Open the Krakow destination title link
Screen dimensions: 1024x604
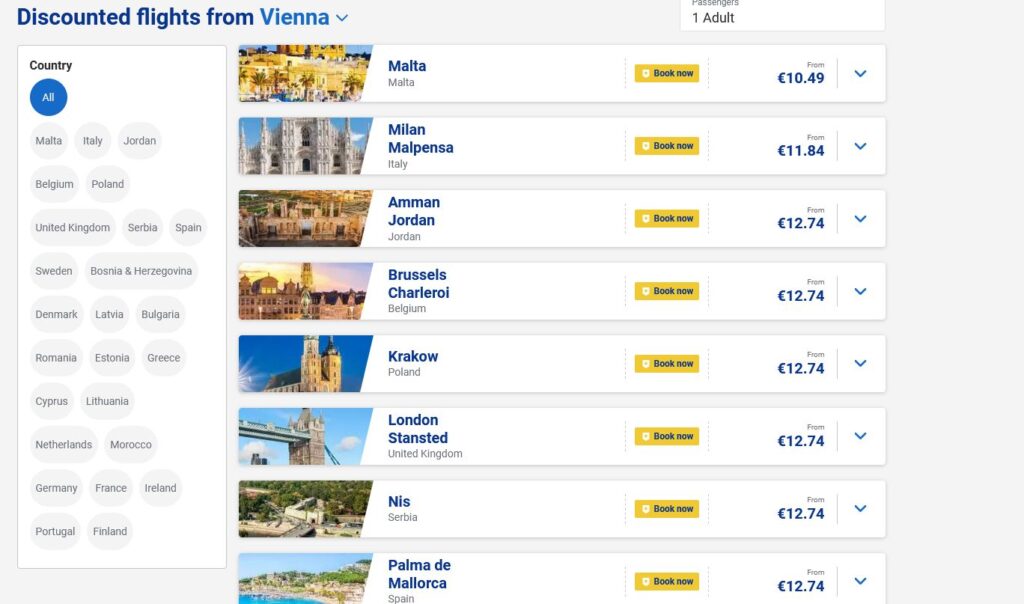tap(413, 356)
